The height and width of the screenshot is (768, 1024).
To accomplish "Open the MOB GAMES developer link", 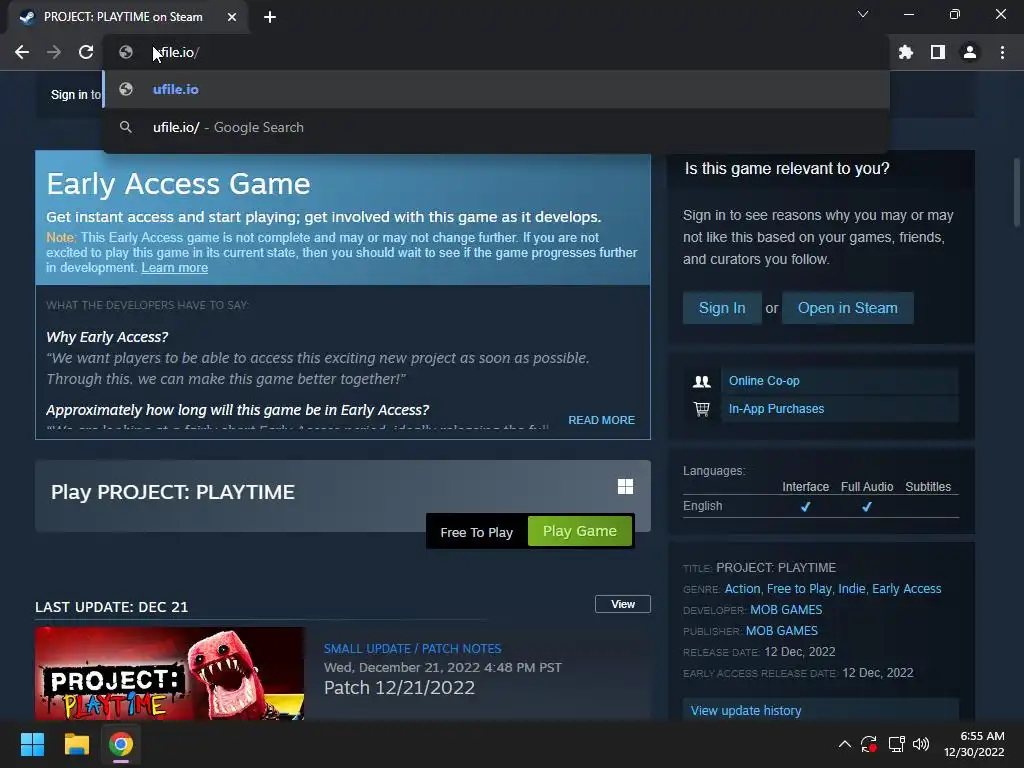I will [786, 609].
